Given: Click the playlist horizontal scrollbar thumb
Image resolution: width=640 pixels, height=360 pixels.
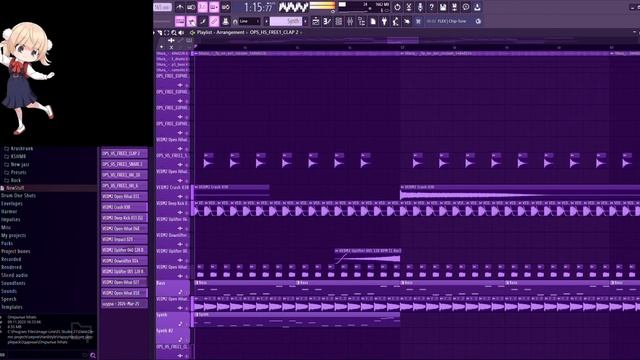Looking at the screenshot, I should point(402,40).
